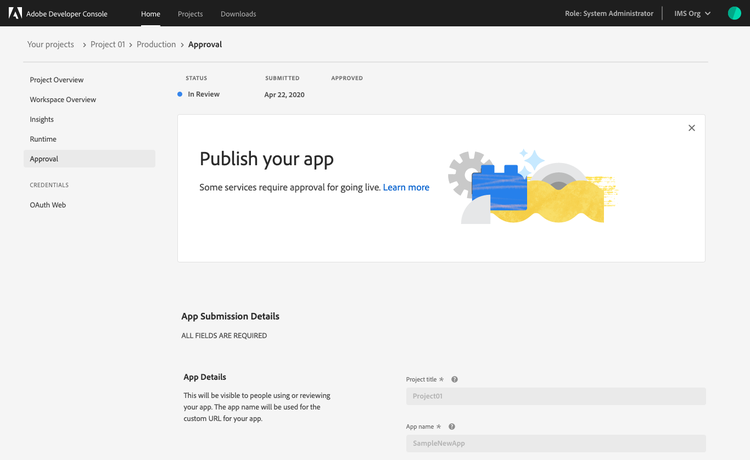Select Production breadcrumb item

coord(156,44)
